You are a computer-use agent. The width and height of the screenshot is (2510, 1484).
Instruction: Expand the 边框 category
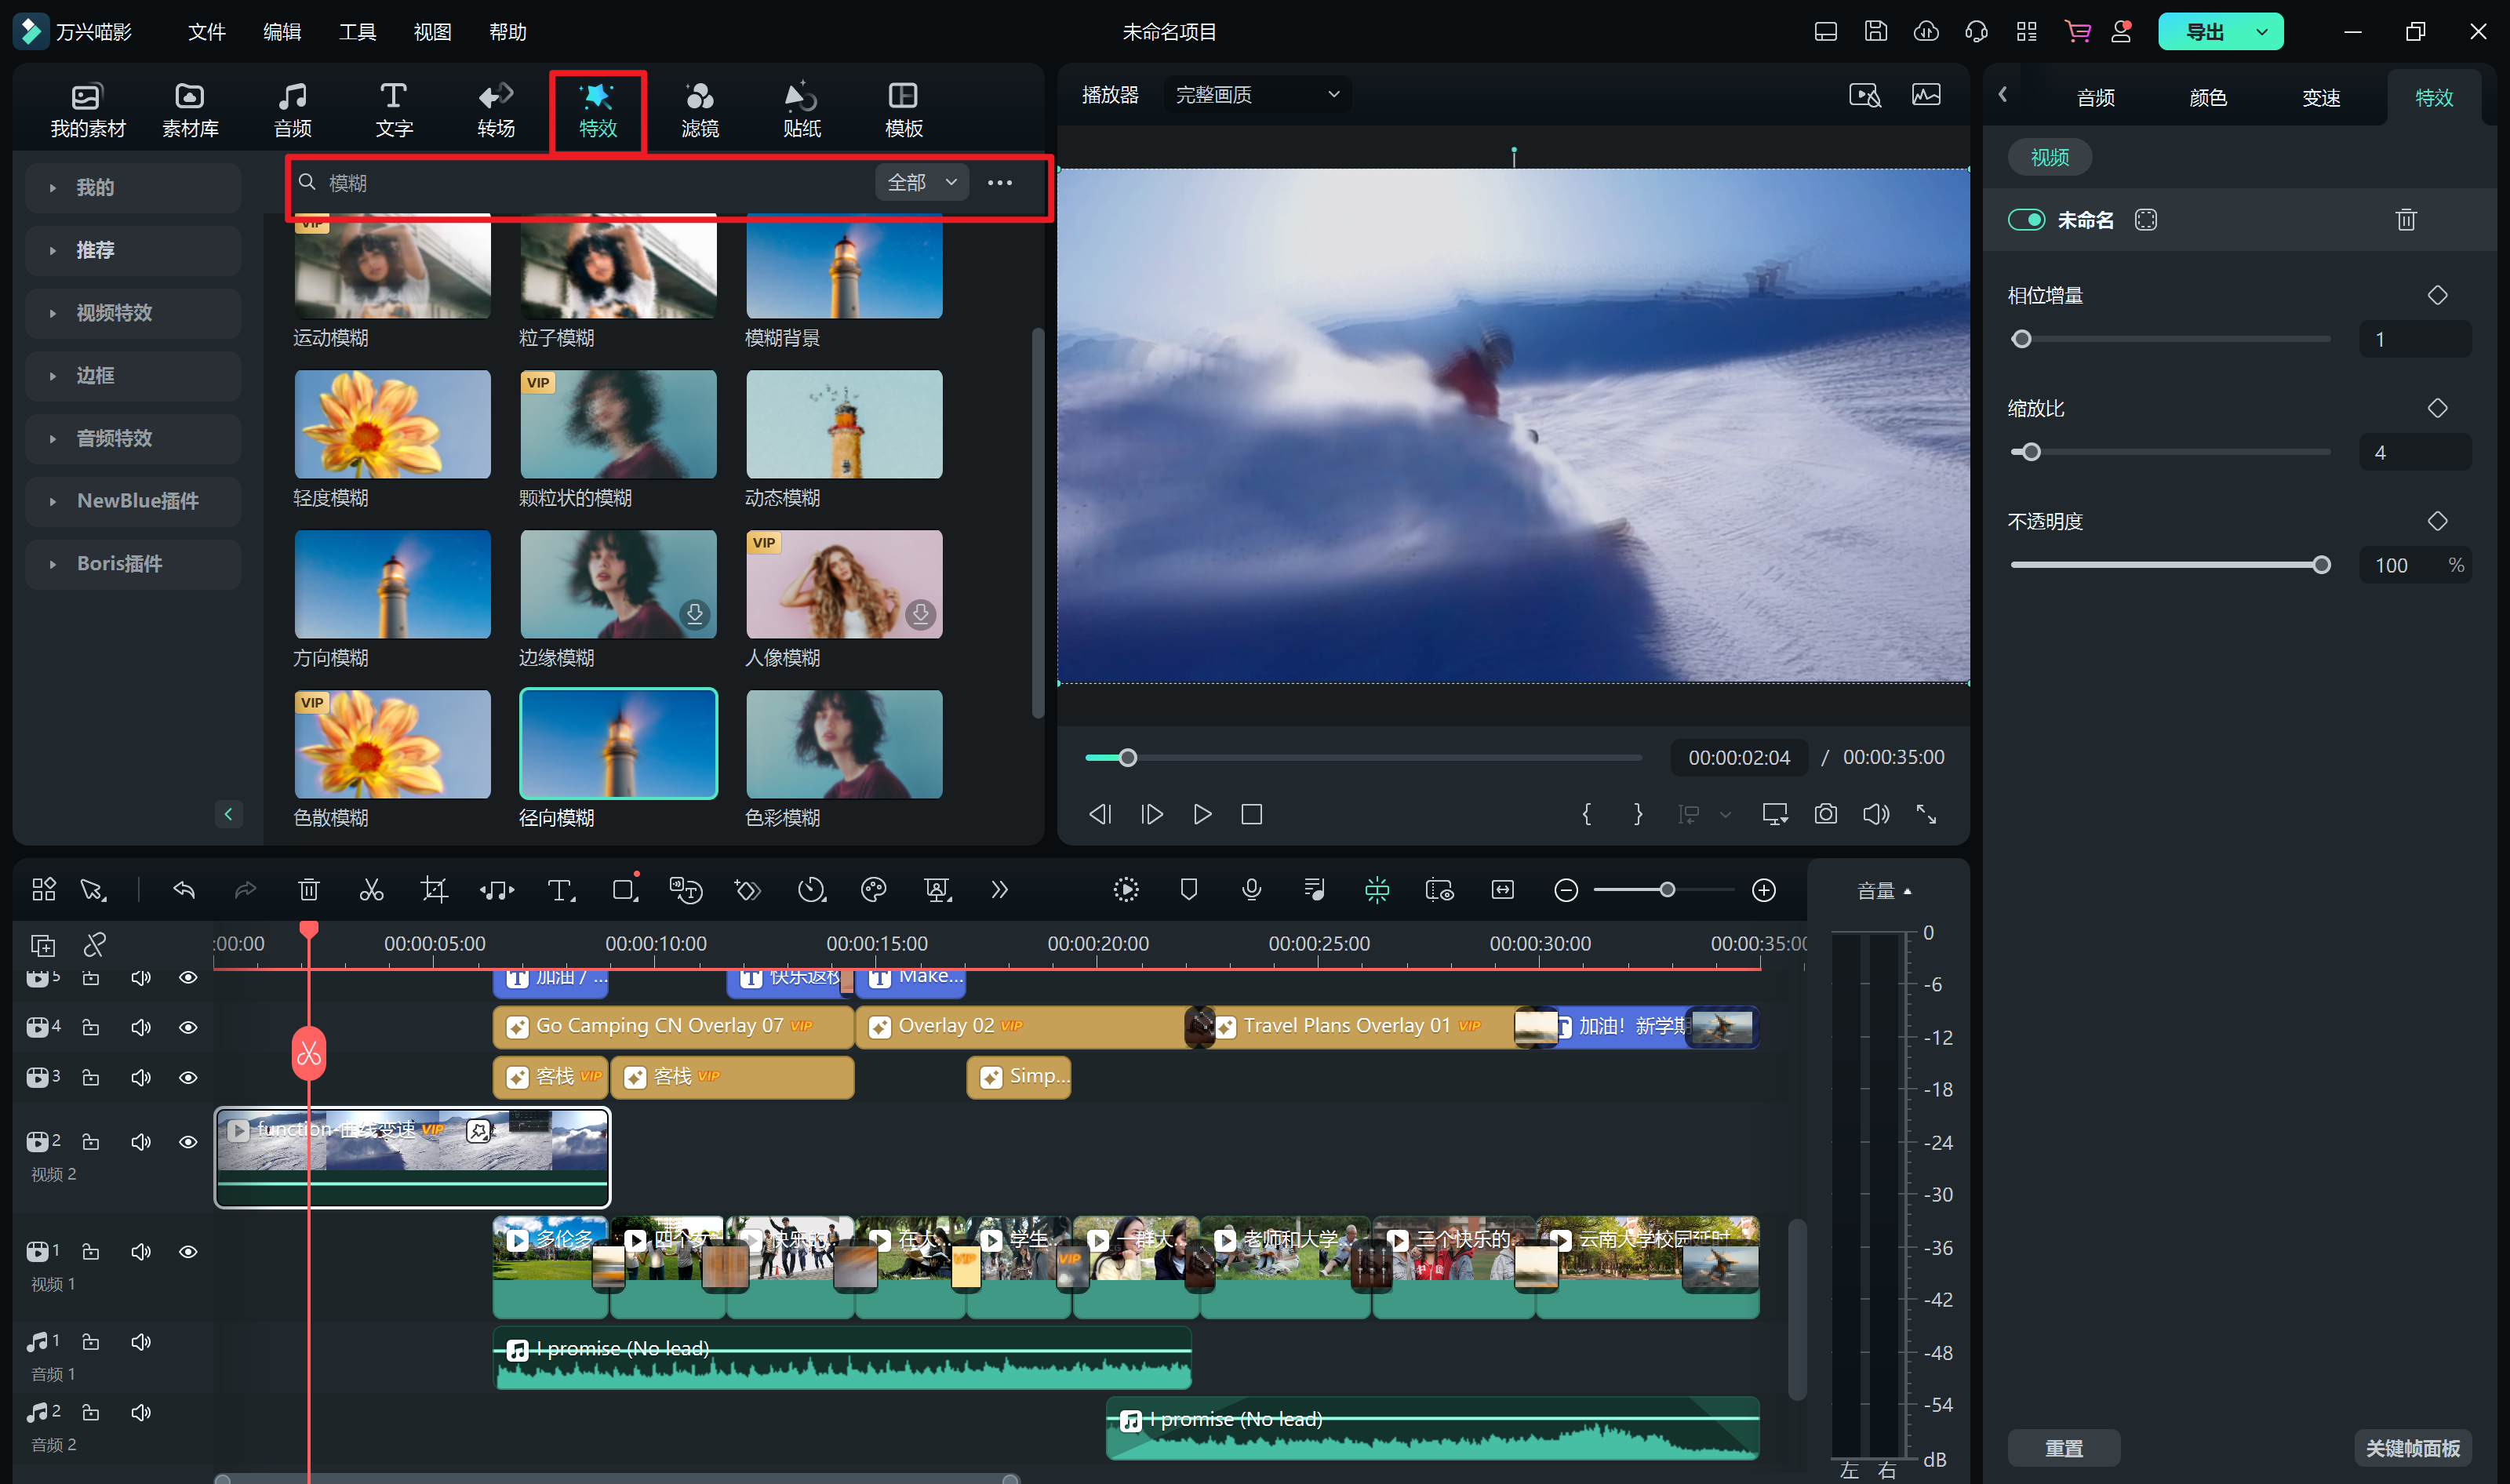[x=133, y=376]
